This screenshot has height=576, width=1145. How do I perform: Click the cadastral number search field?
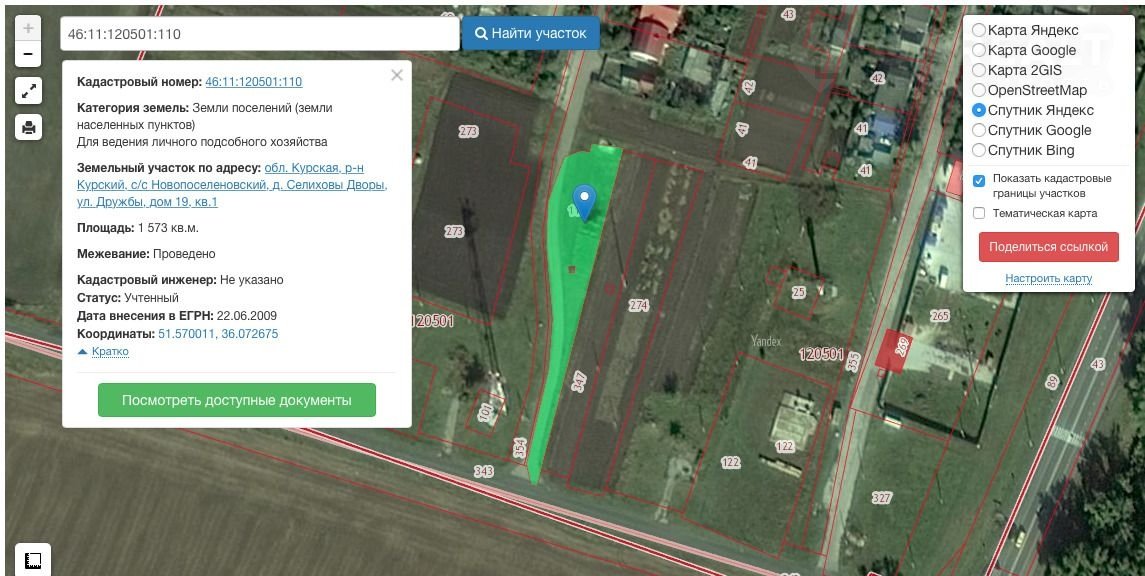(x=259, y=34)
